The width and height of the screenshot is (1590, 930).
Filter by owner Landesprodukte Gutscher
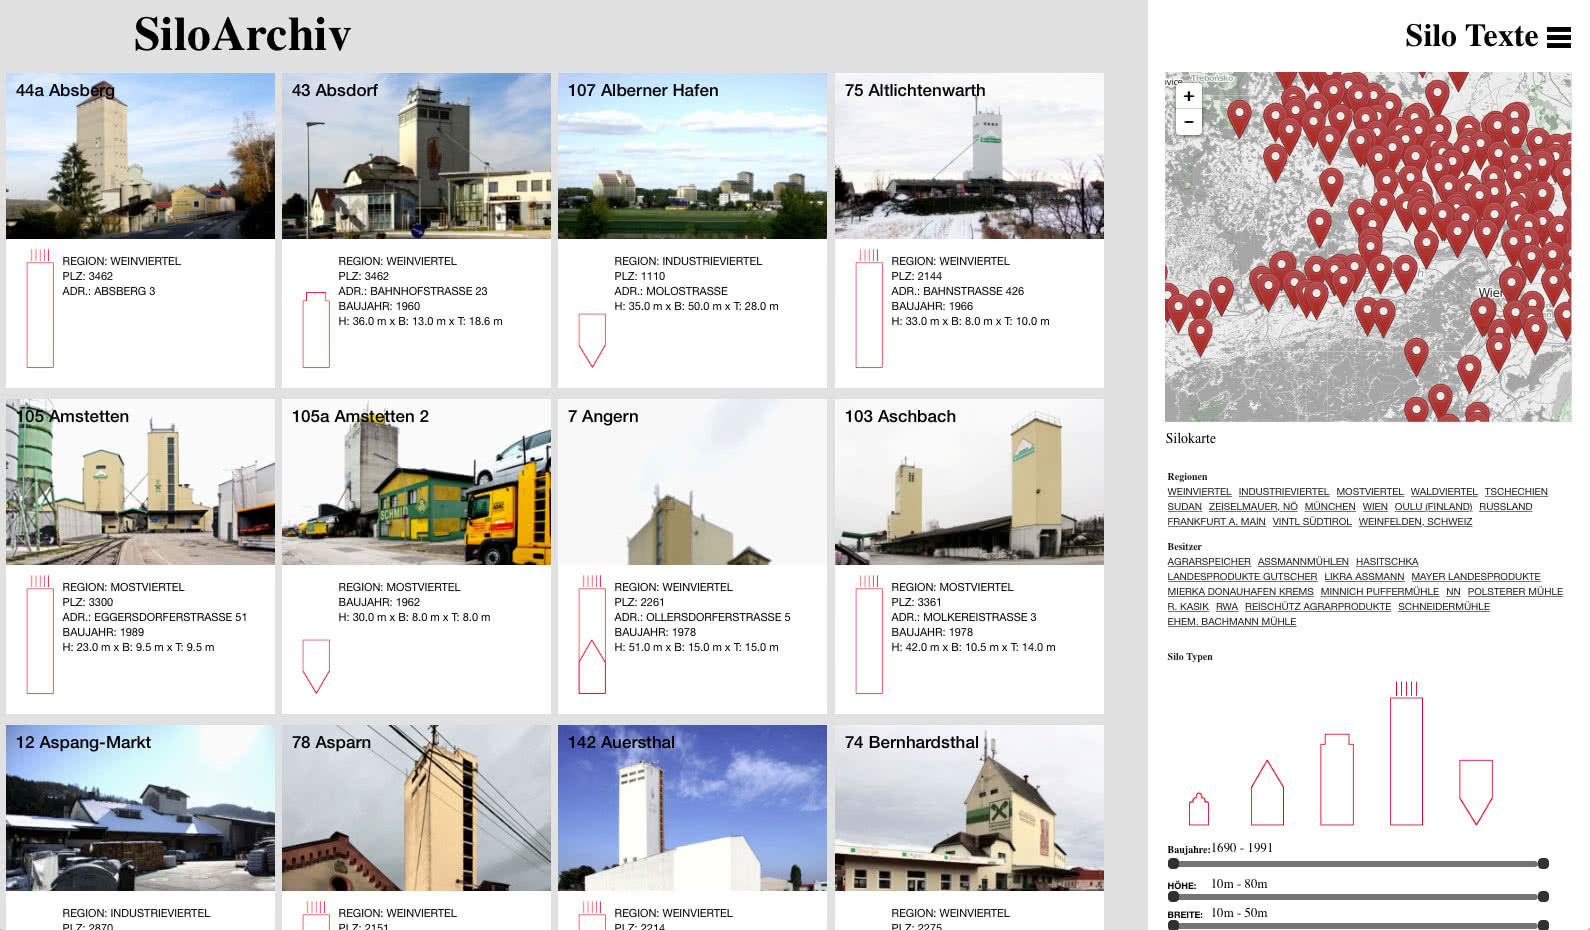1242,577
